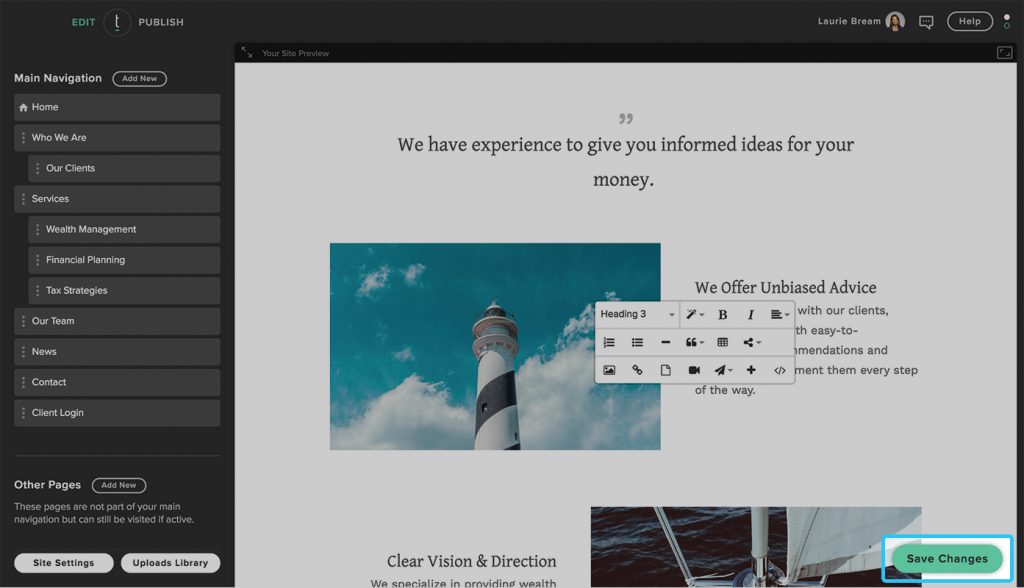1024x588 pixels.
Task: Toggle bold formatting in editor toolbar
Action: (x=722, y=315)
